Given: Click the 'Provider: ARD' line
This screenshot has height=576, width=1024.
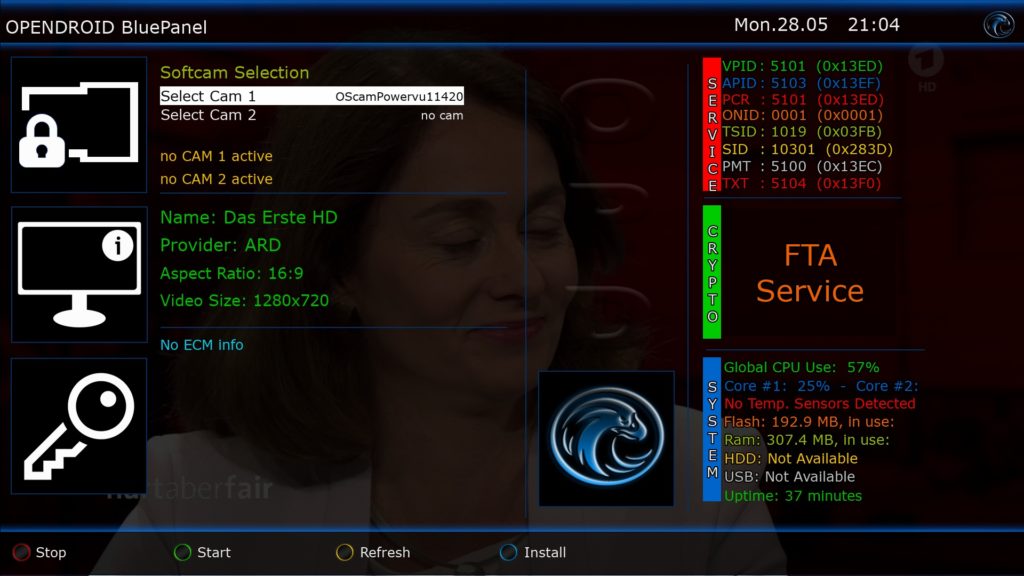Looking at the screenshot, I should point(221,246).
